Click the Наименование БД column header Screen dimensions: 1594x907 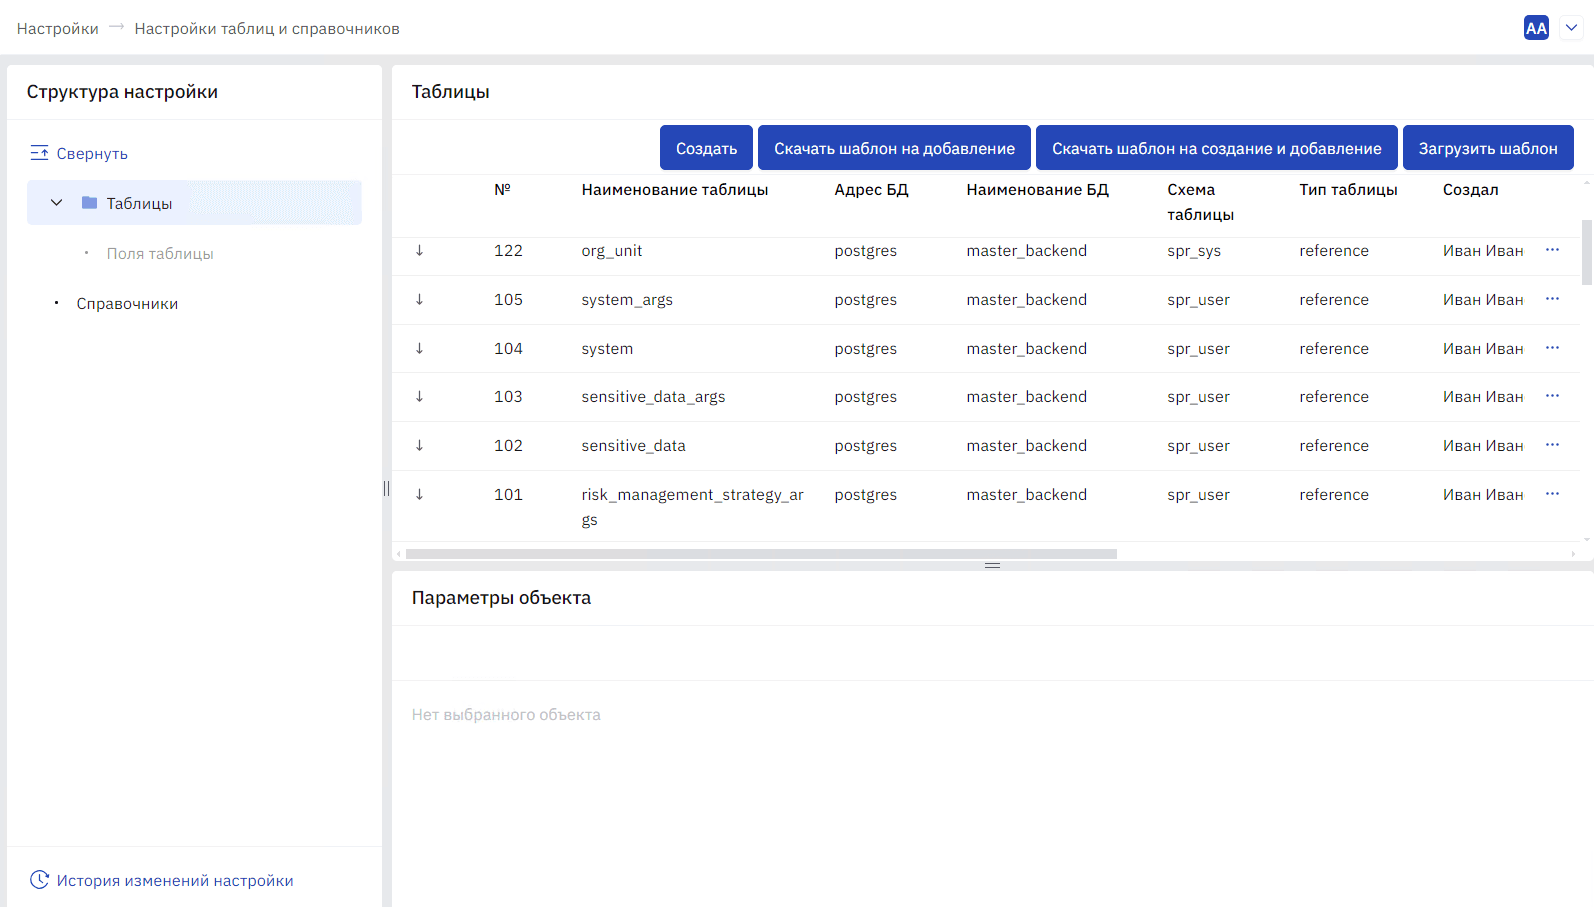click(1038, 190)
